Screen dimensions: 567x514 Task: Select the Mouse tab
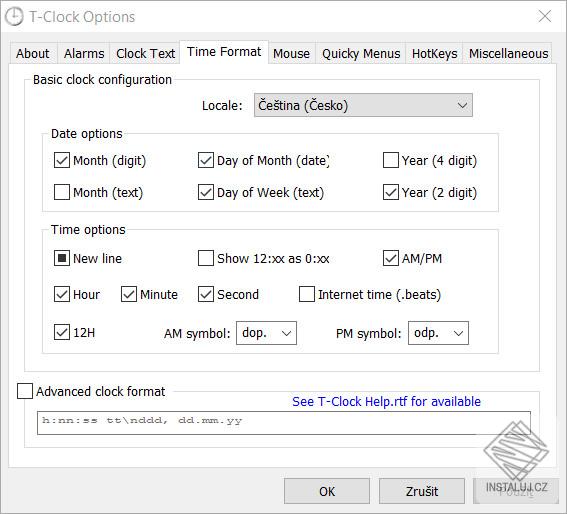pyautogui.click(x=291, y=54)
